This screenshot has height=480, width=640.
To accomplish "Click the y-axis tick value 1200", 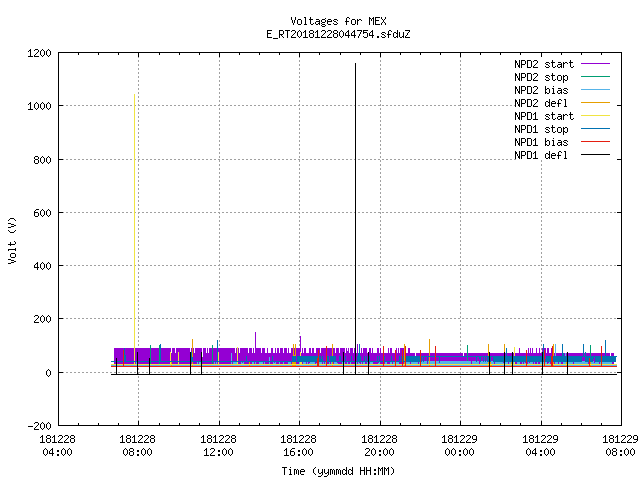I will pyautogui.click(x=40, y=53).
